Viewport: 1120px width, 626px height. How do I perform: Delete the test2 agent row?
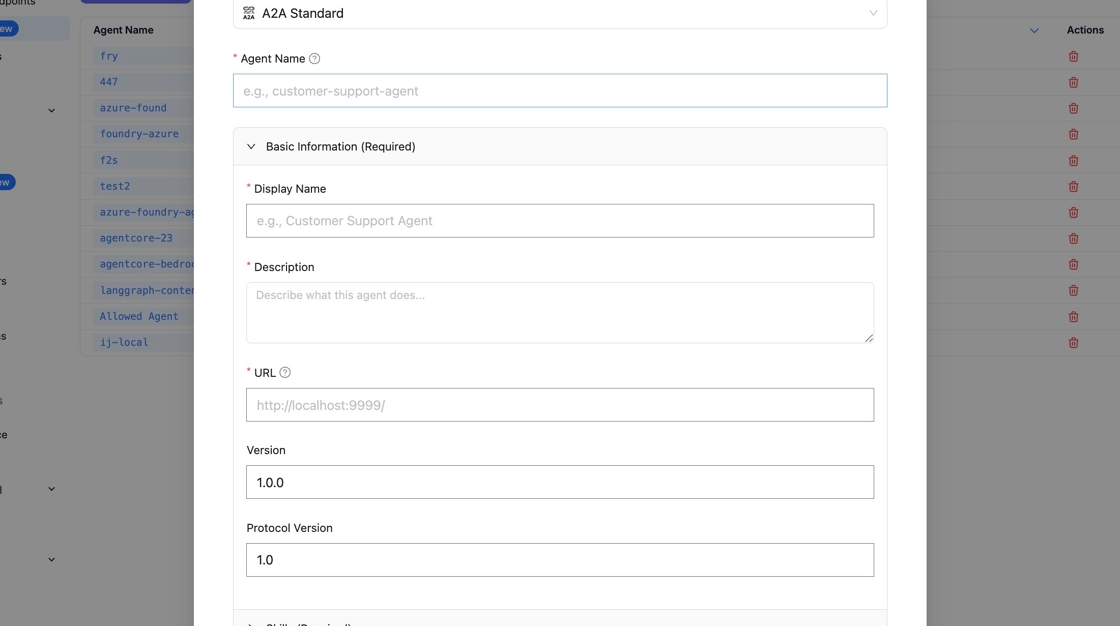(1073, 187)
